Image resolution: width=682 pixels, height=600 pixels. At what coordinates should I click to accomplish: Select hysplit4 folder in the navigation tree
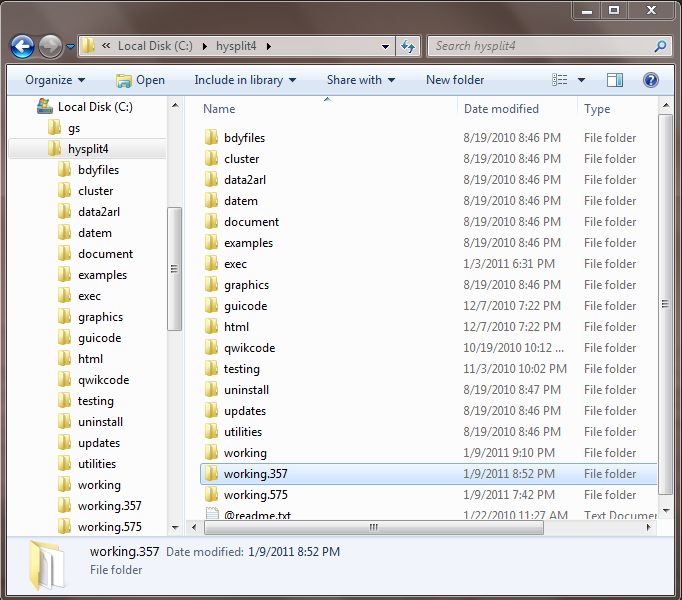(88, 149)
